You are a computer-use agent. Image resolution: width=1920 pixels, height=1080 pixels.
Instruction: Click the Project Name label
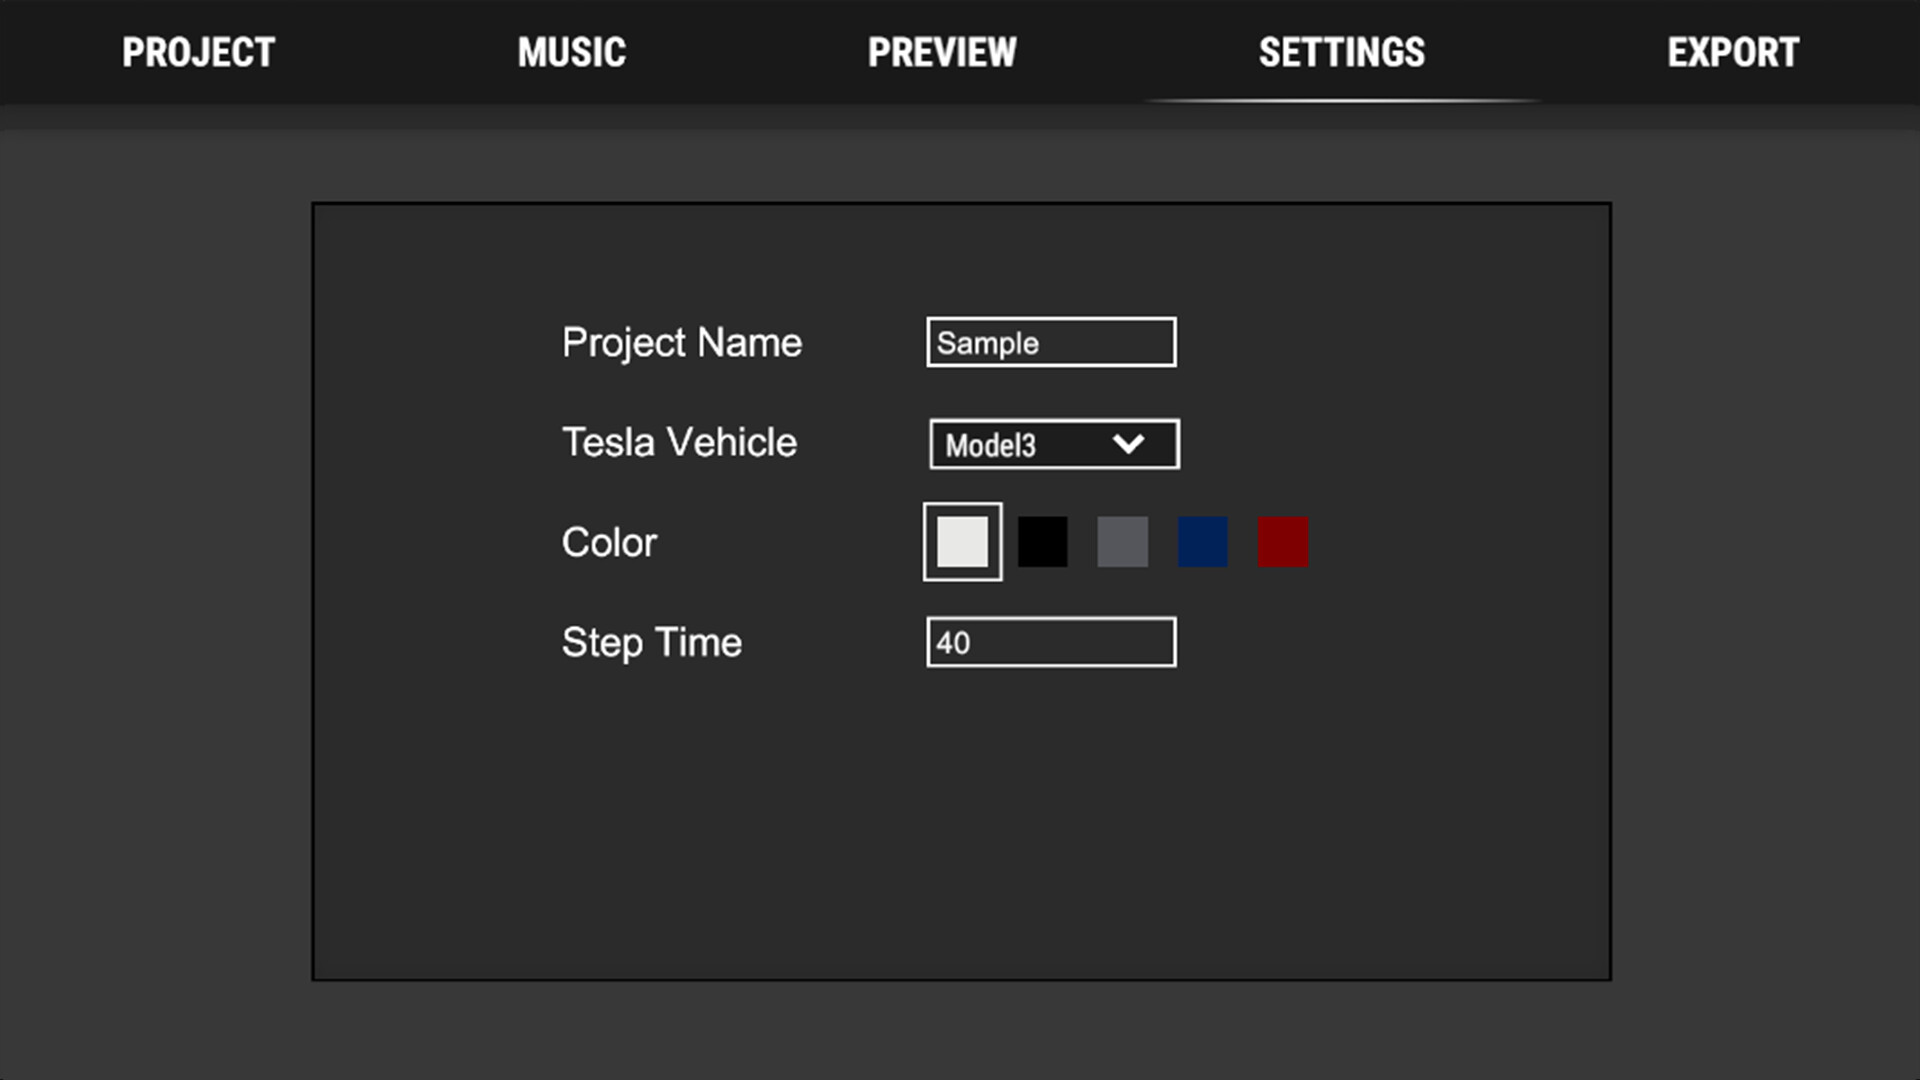682,342
